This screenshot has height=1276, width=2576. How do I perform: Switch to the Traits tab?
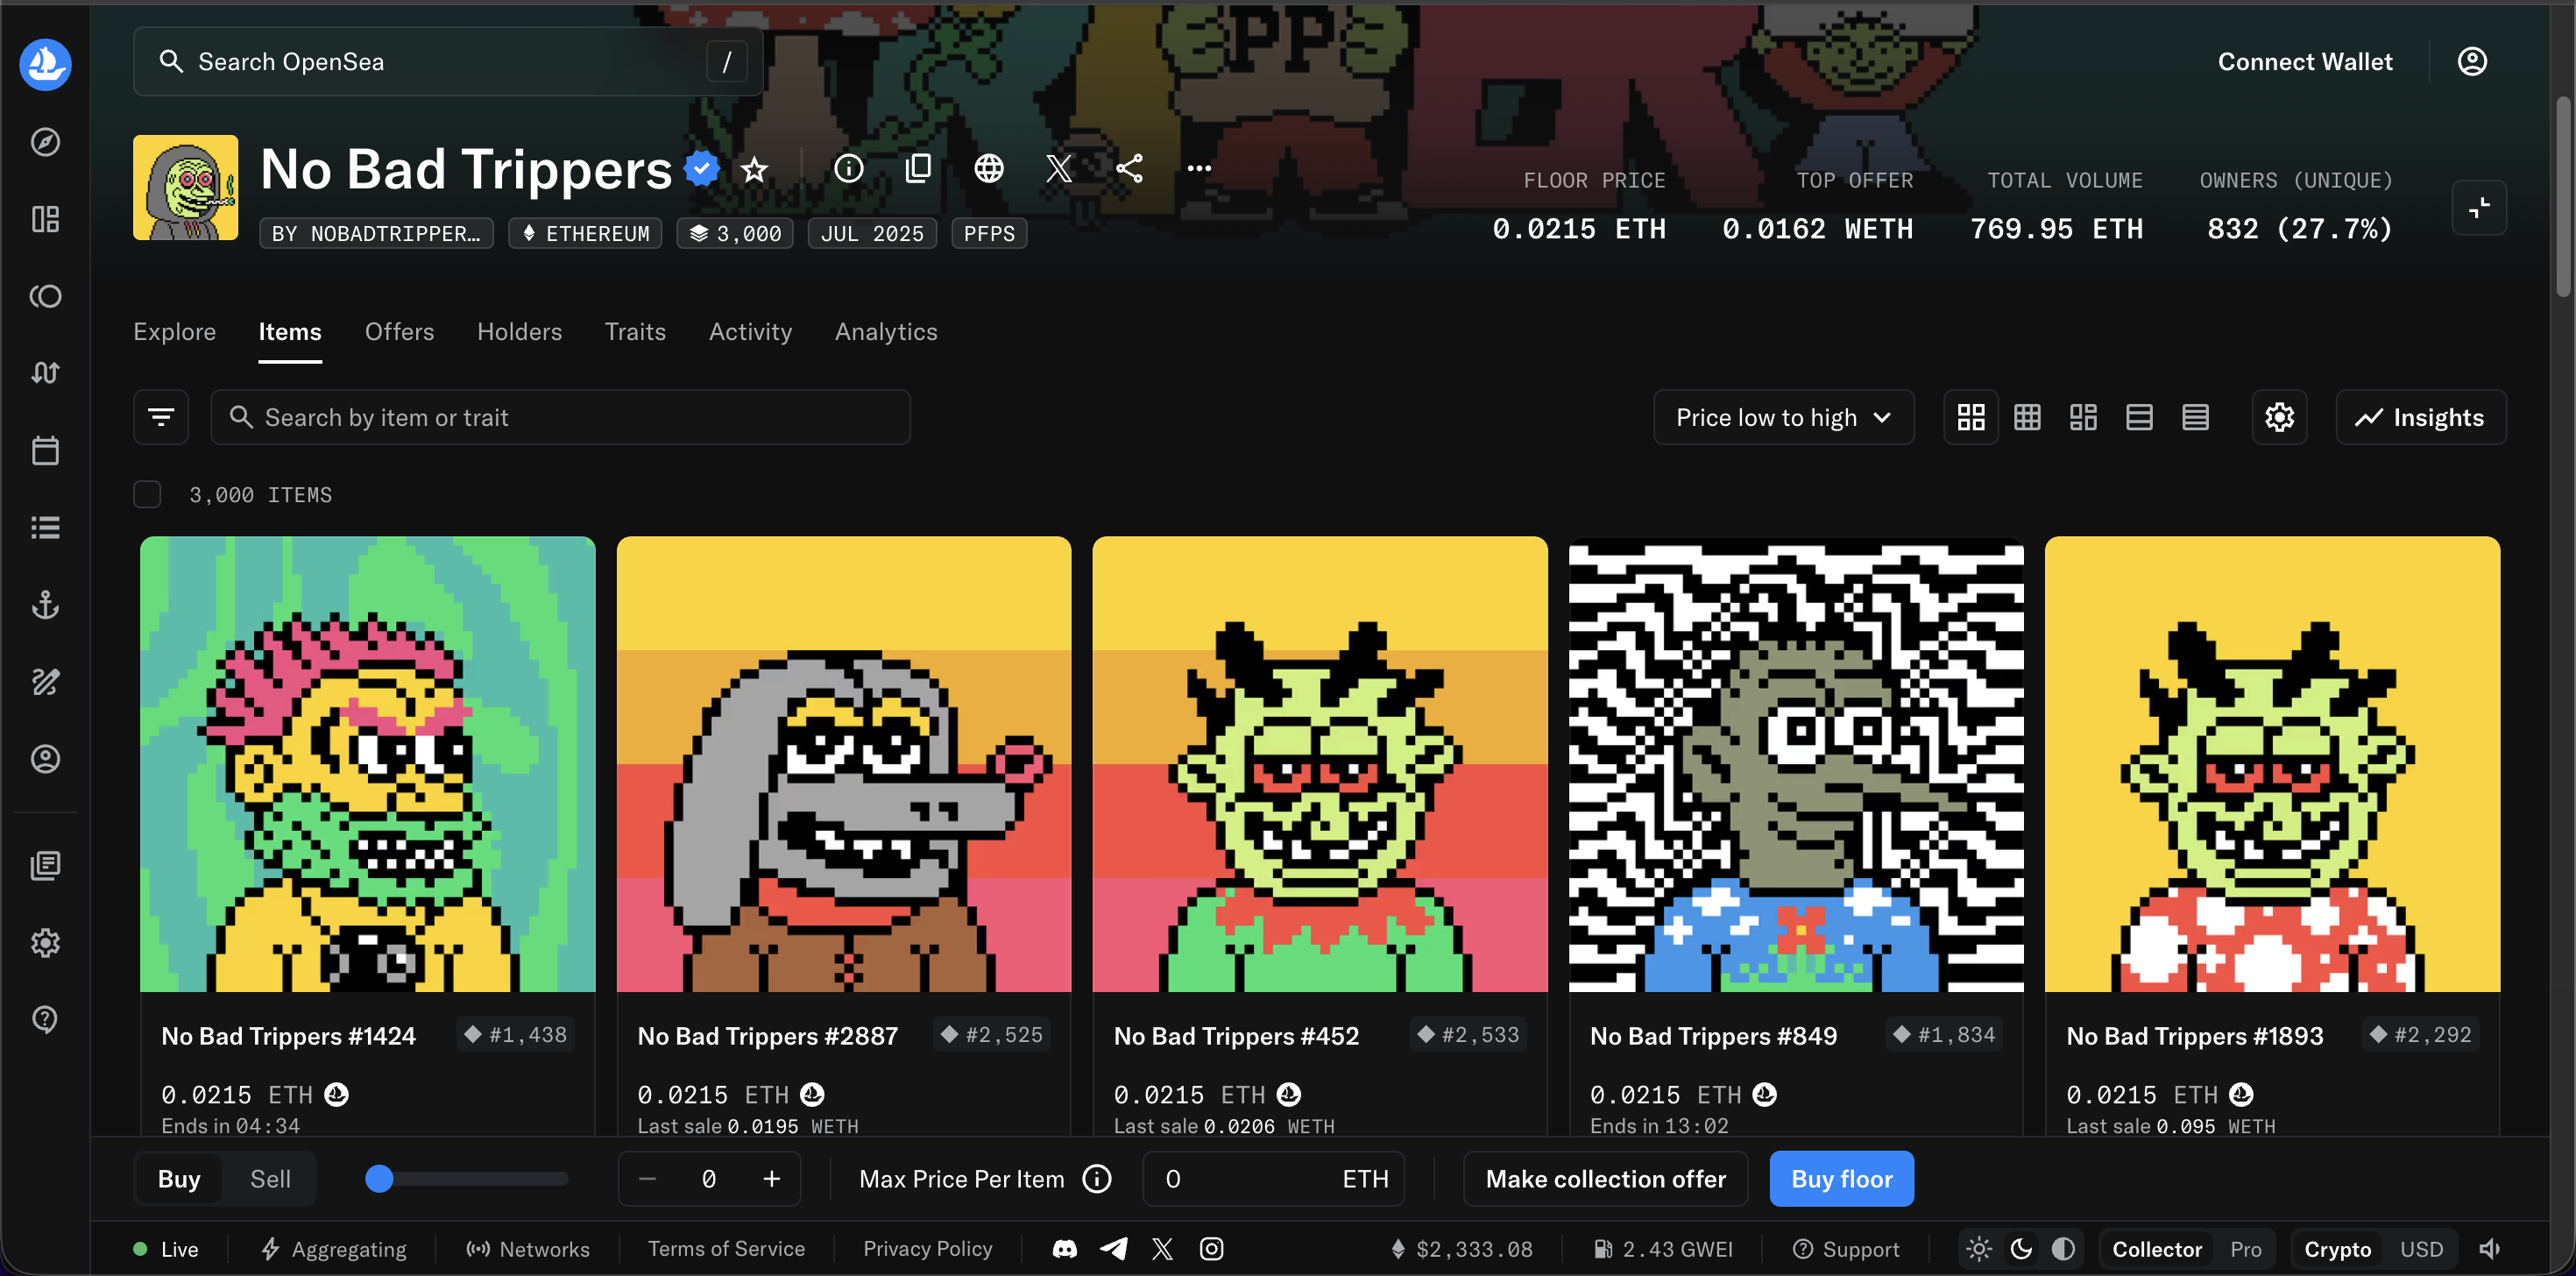click(634, 331)
